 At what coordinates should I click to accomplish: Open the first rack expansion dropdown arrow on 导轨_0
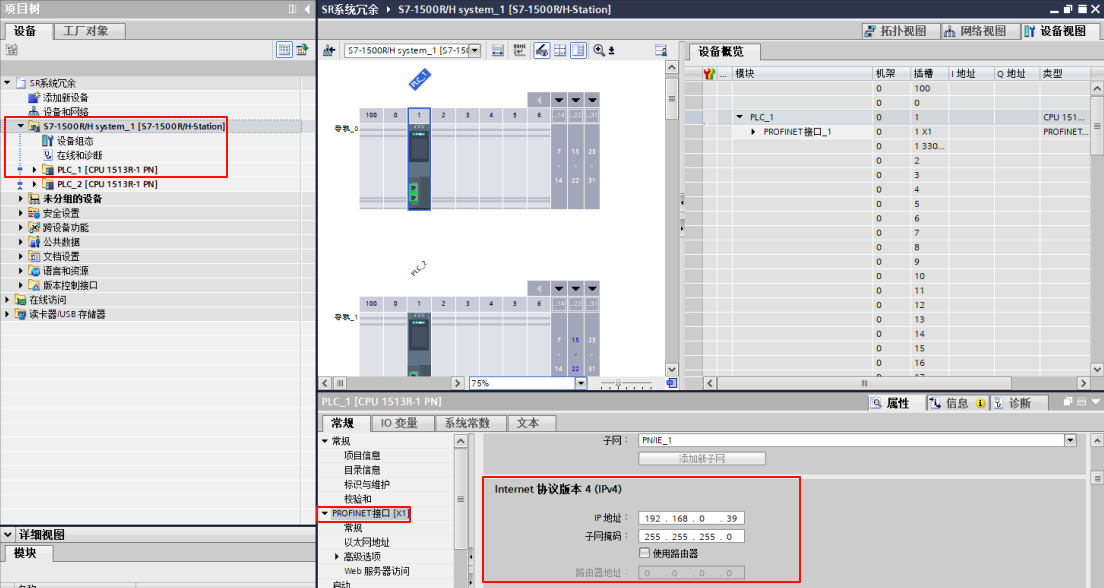(558, 99)
